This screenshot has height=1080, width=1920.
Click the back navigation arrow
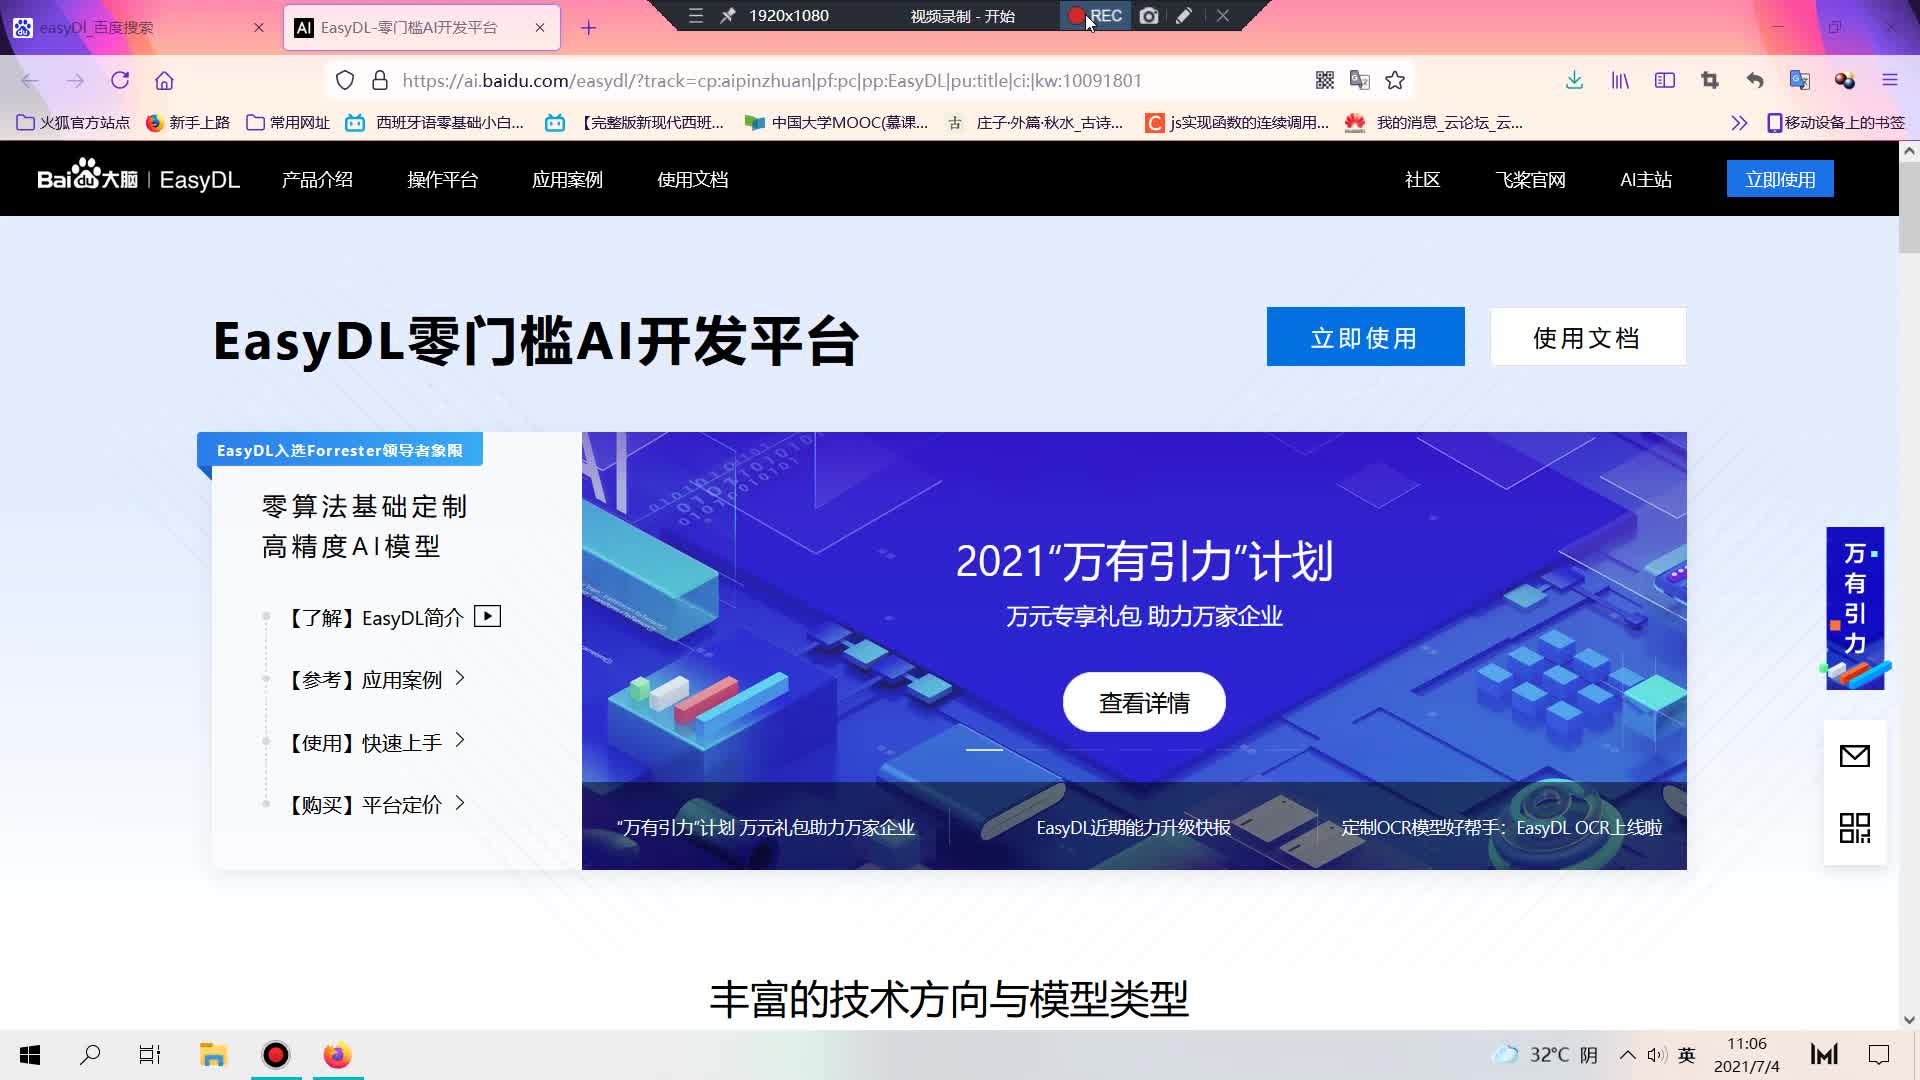(30, 80)
